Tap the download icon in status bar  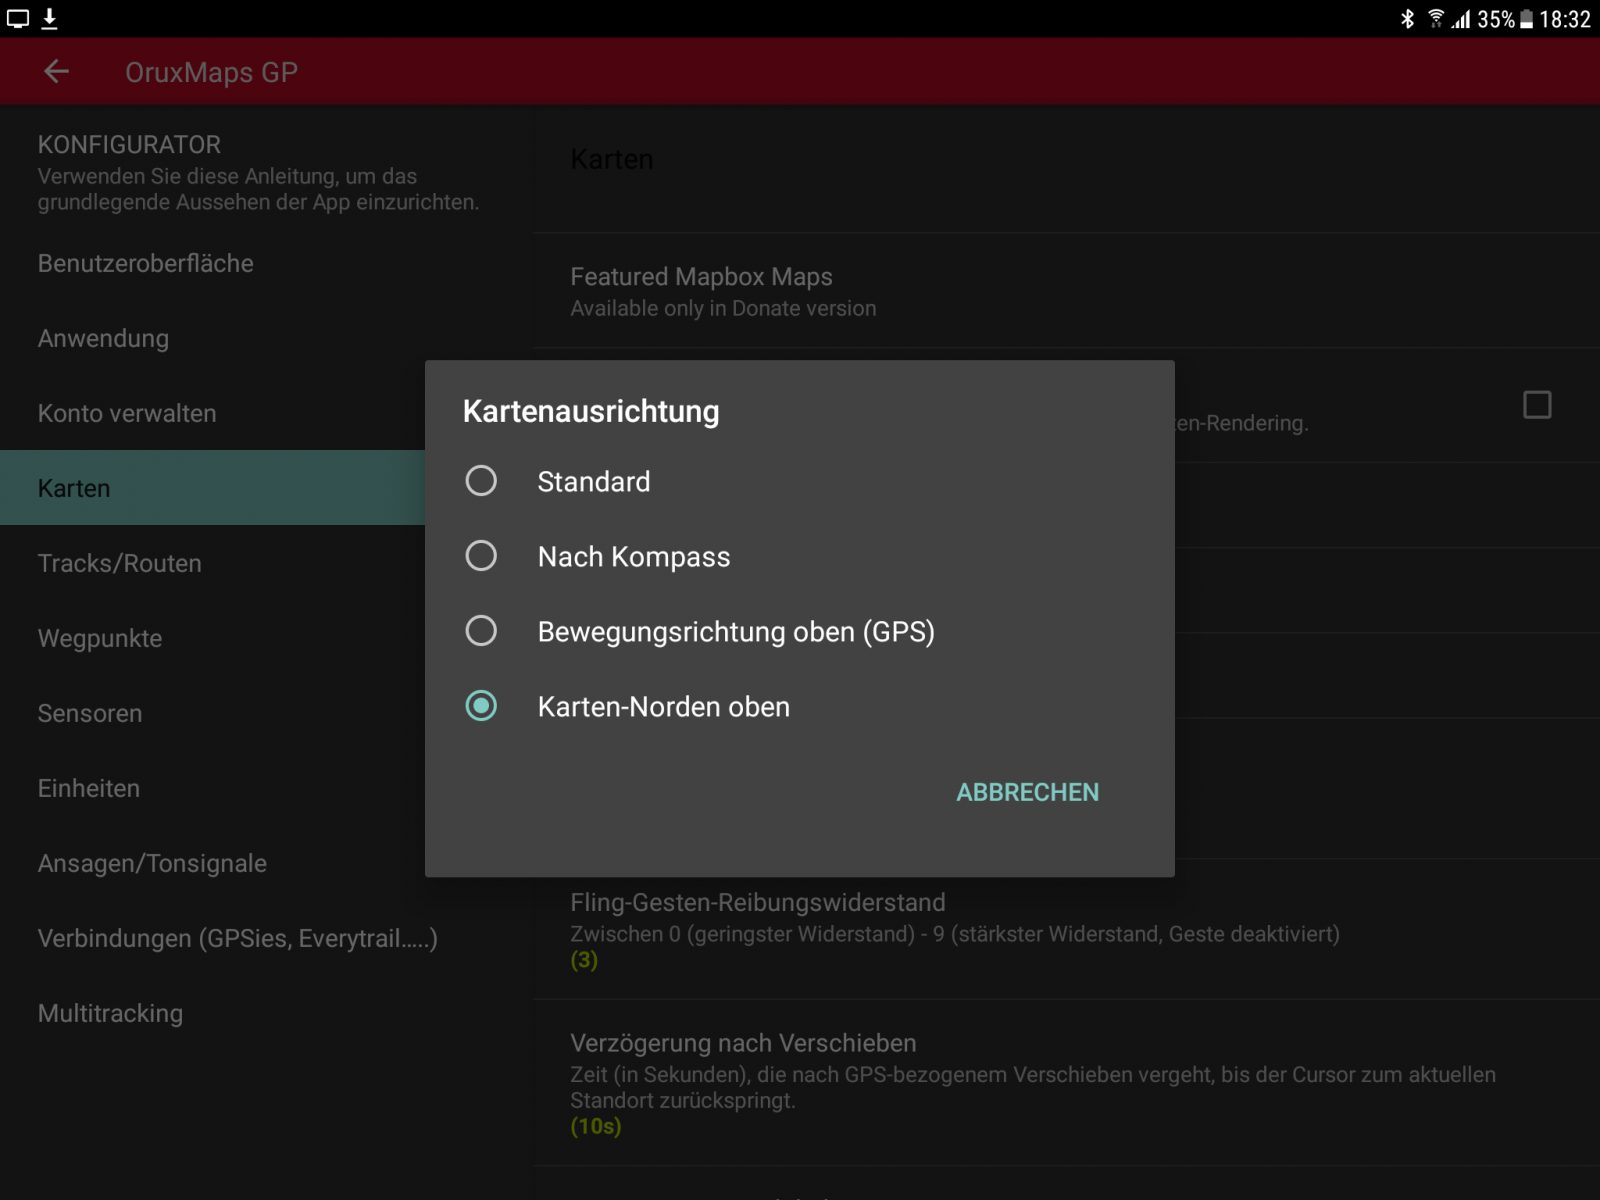click(50, 18)
